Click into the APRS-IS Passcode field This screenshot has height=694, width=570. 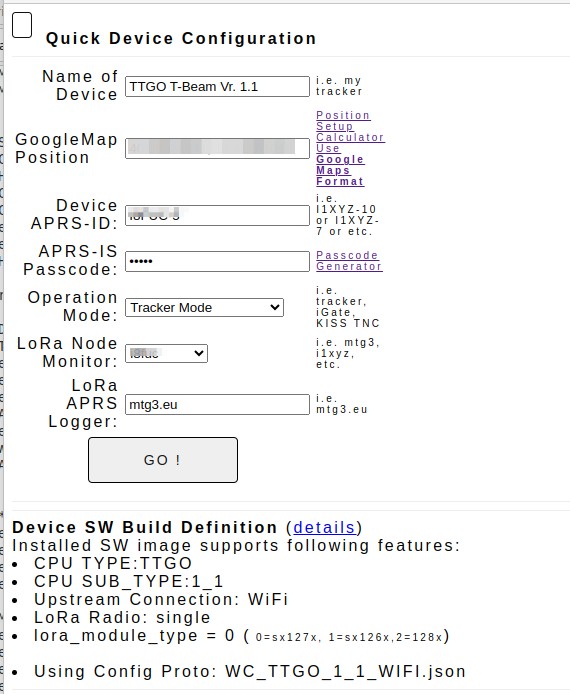(217, 261)
